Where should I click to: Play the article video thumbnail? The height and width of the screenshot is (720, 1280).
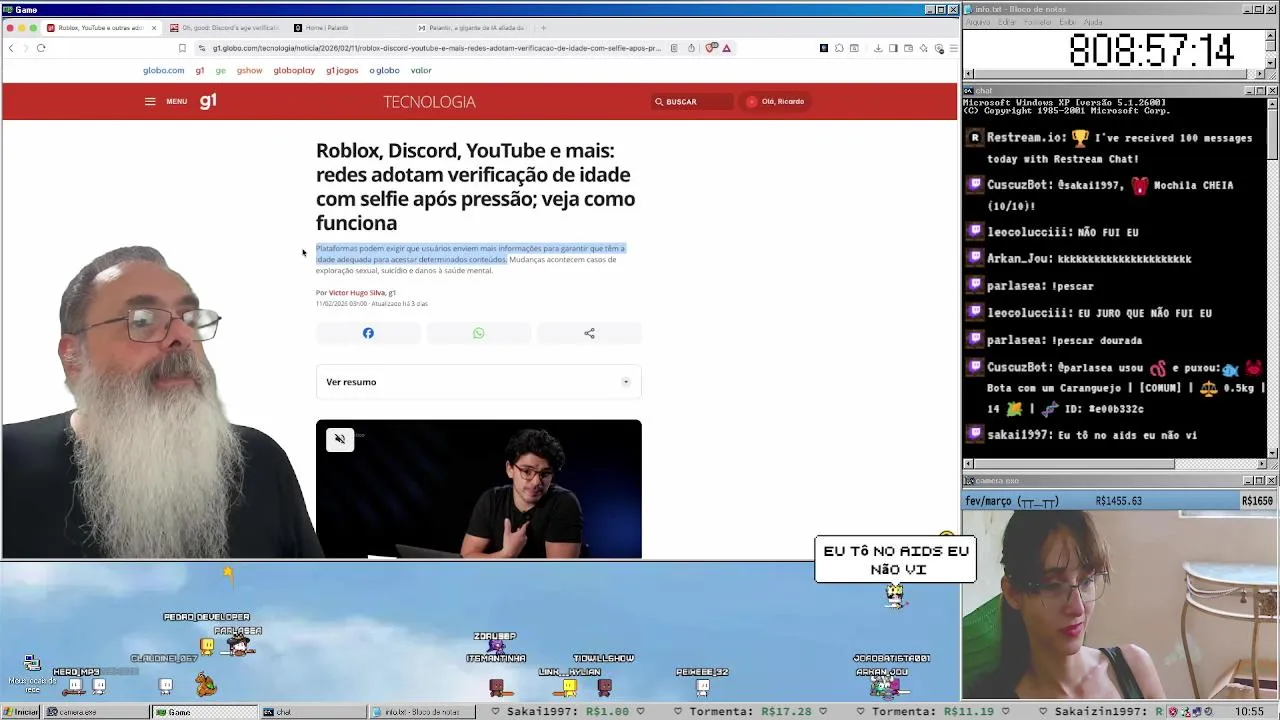pyautogui.click(x=478, y=489)
